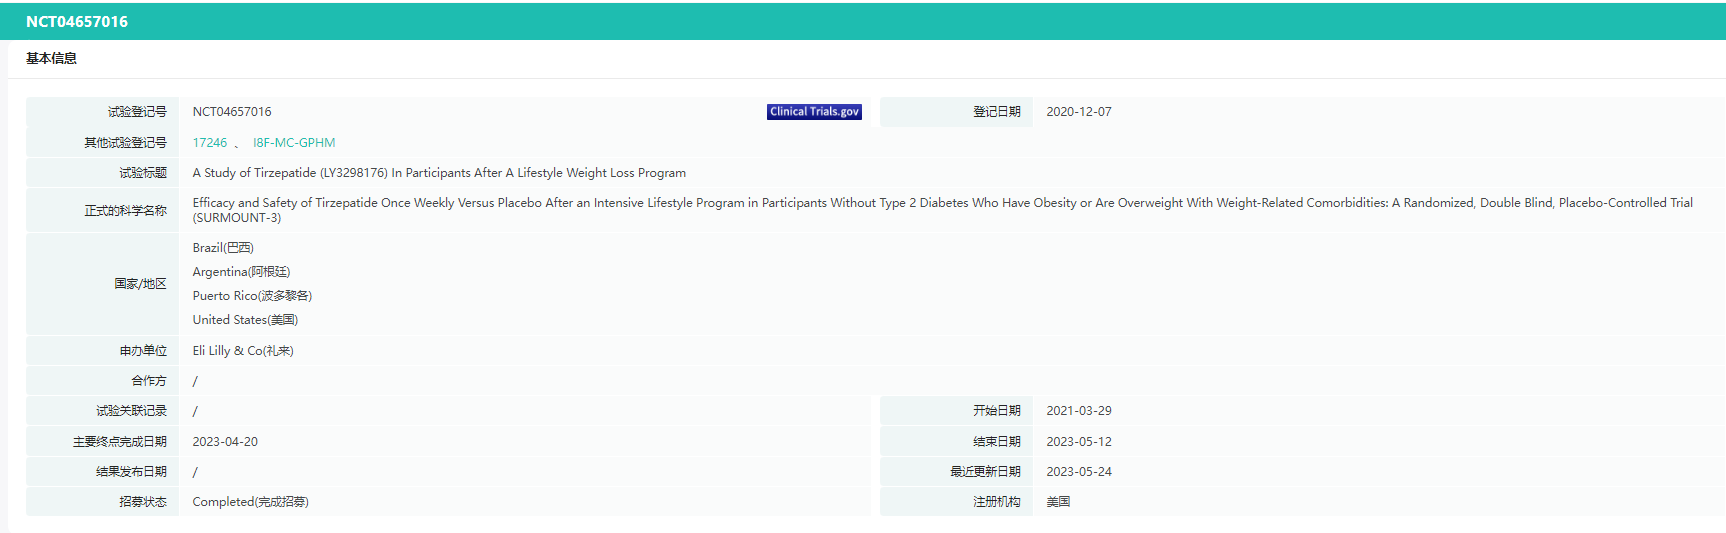Click the Puerto Rico(波多黎各) country entry
This screenshot has width=1726, height=533.
(252, 296)
